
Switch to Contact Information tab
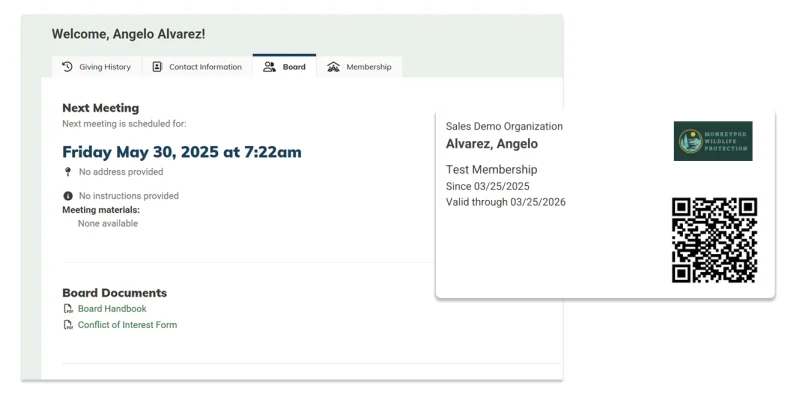197,67
